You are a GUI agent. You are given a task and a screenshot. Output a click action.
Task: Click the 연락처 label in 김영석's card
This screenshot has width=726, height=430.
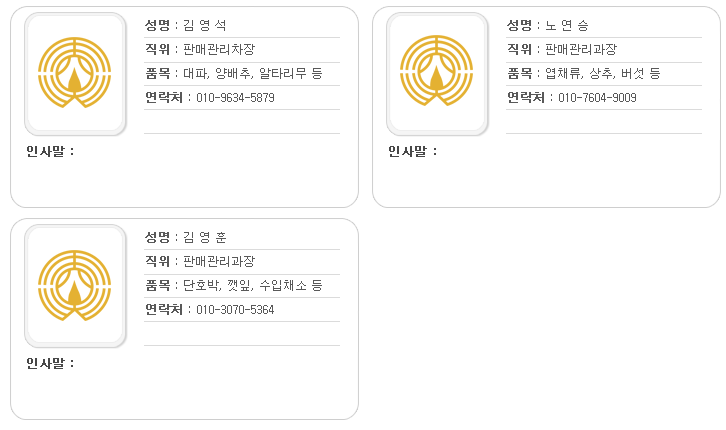point(164,97)
